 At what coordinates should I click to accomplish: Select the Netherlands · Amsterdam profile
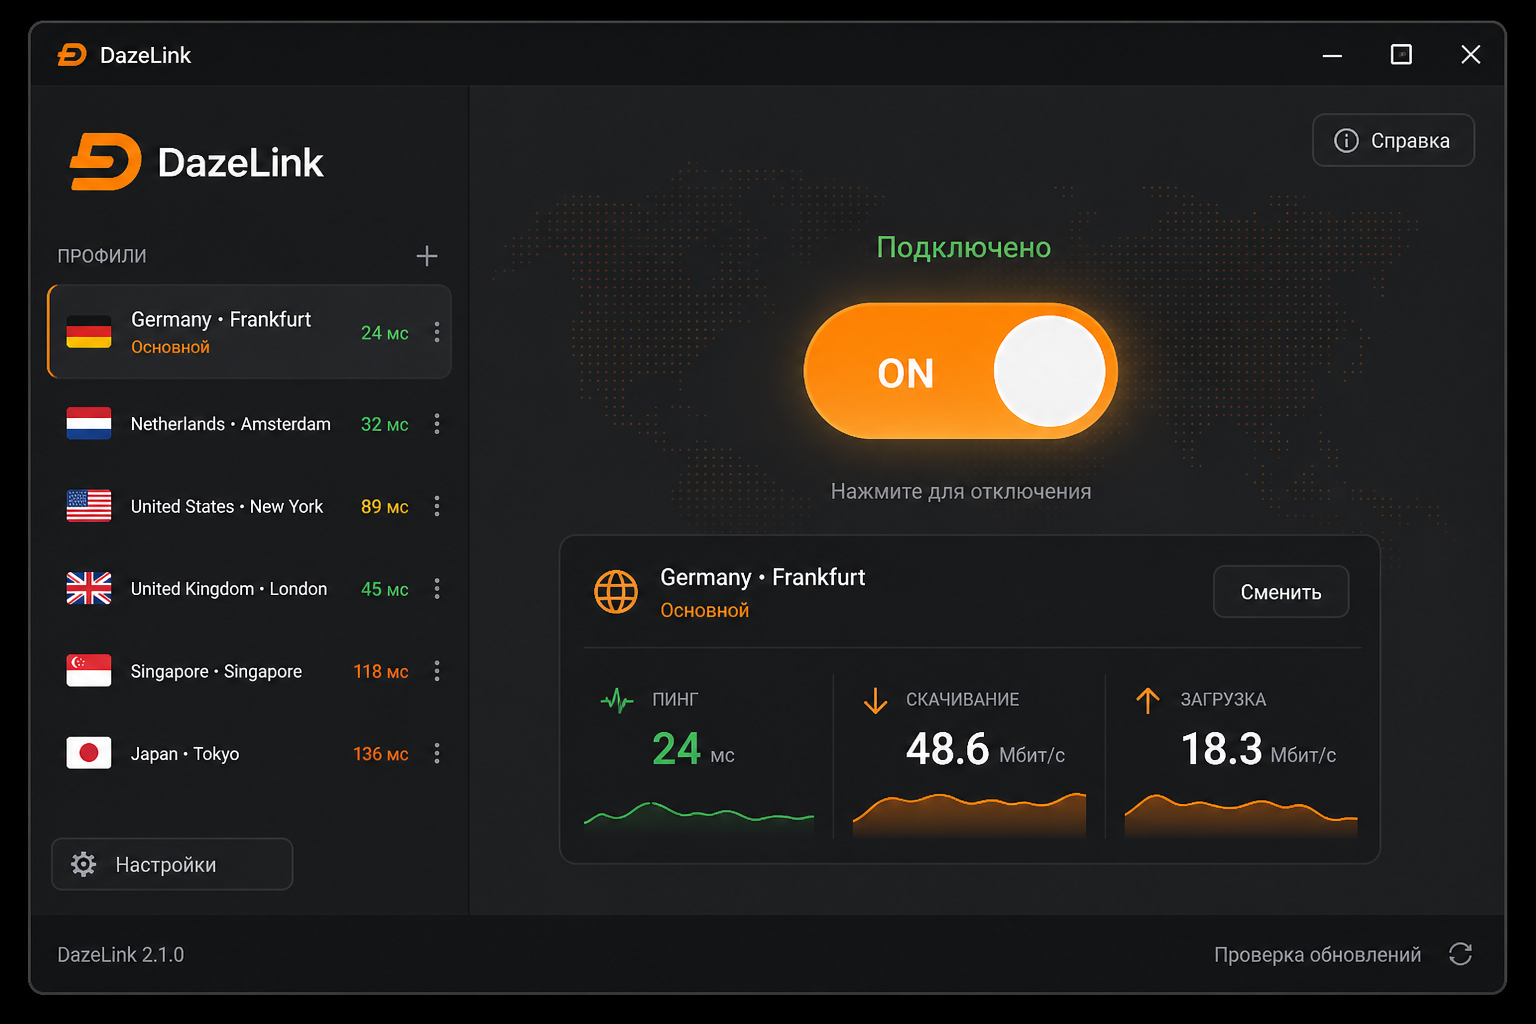coord(250,424)
